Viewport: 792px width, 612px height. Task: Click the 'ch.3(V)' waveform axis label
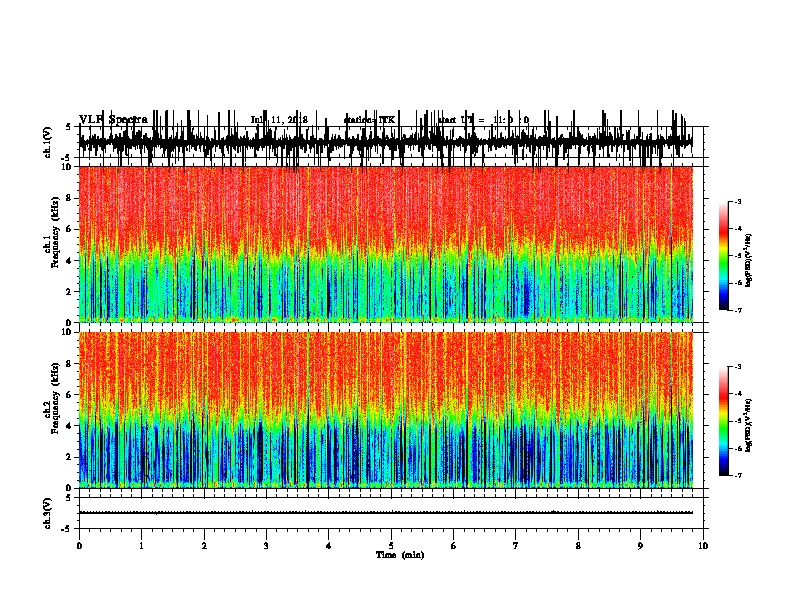pyautogui.click(x=48, y=513)
